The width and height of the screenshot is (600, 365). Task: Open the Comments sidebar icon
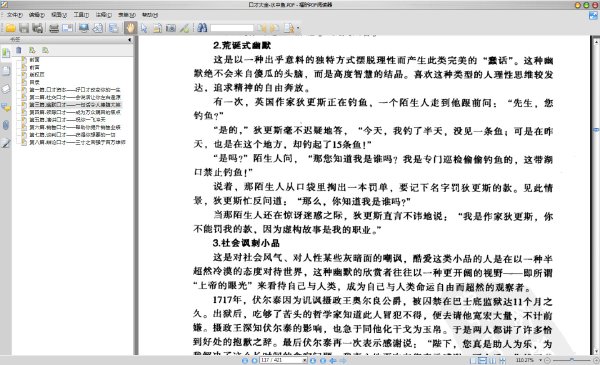pyautogui.click(x=6, y=107)
